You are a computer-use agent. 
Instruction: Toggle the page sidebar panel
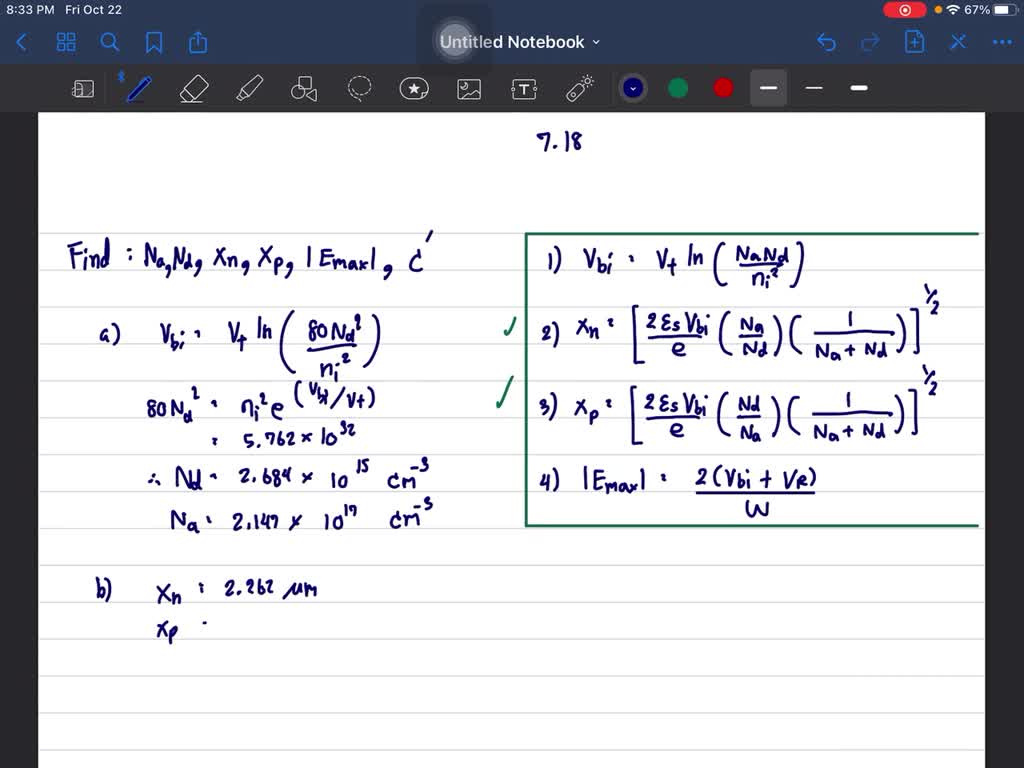click(x=83, y=88)
